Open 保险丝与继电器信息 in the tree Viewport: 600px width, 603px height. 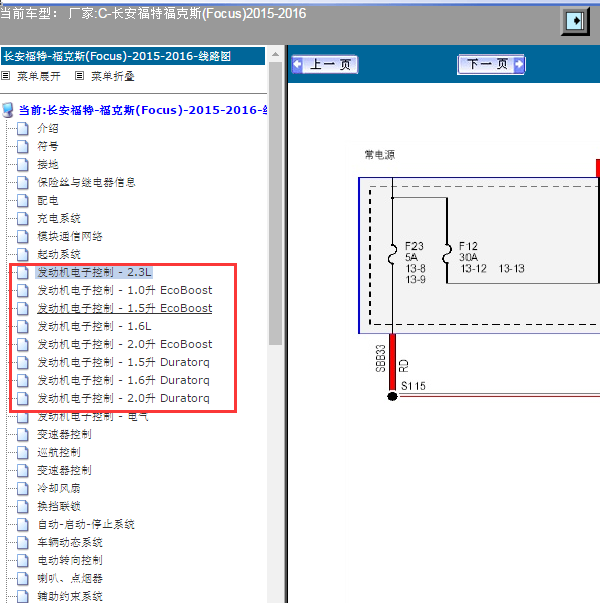[x=86, y=182]
